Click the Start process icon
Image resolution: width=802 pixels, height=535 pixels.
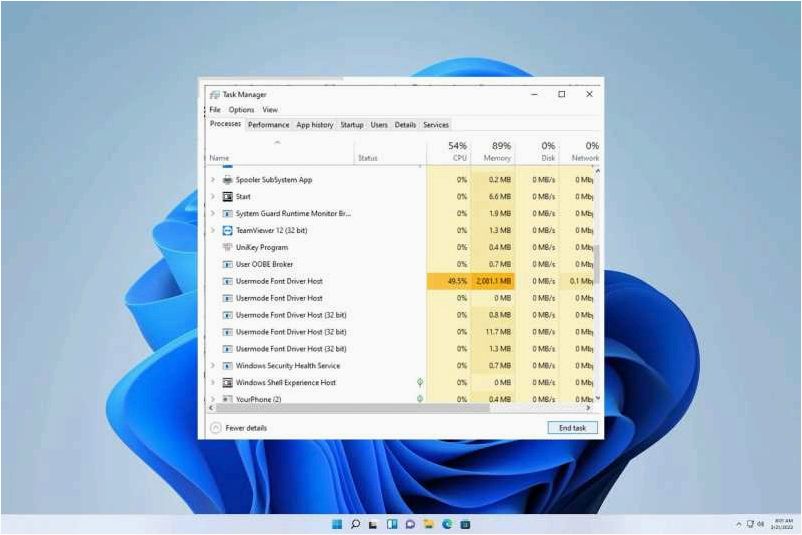228,197
